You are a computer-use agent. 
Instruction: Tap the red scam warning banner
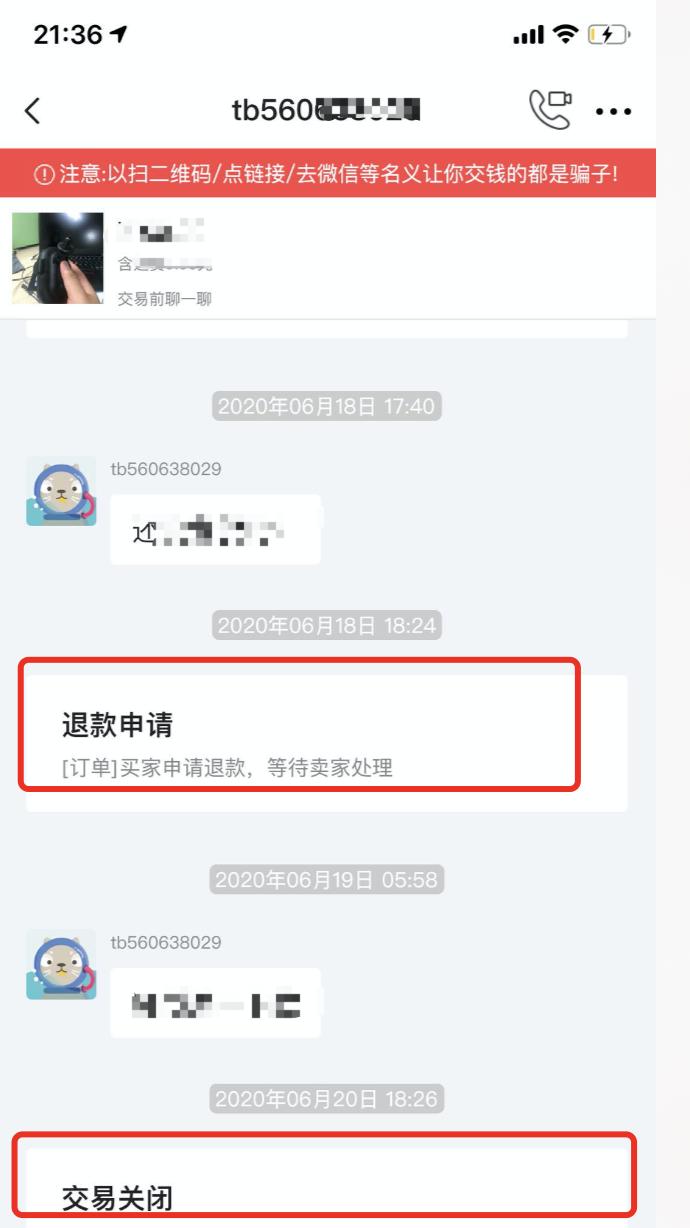[328, 173]
